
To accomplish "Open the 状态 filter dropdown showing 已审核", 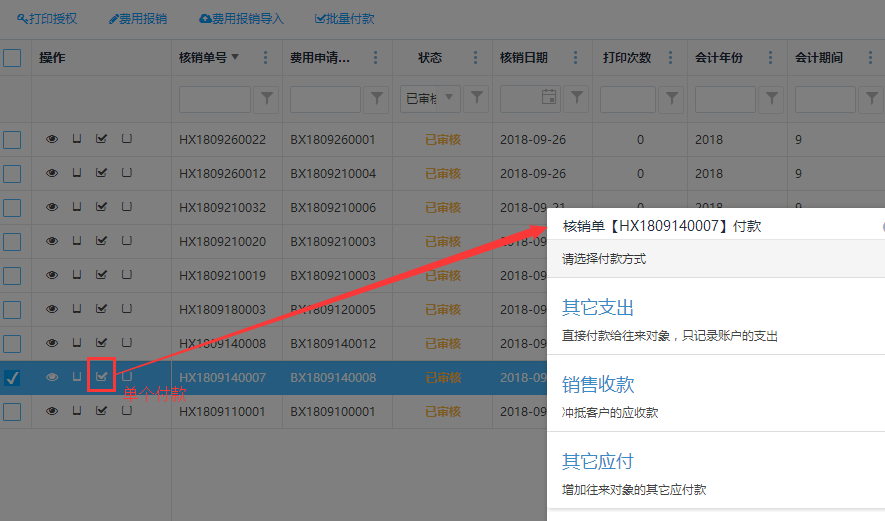I will (430, 98).
